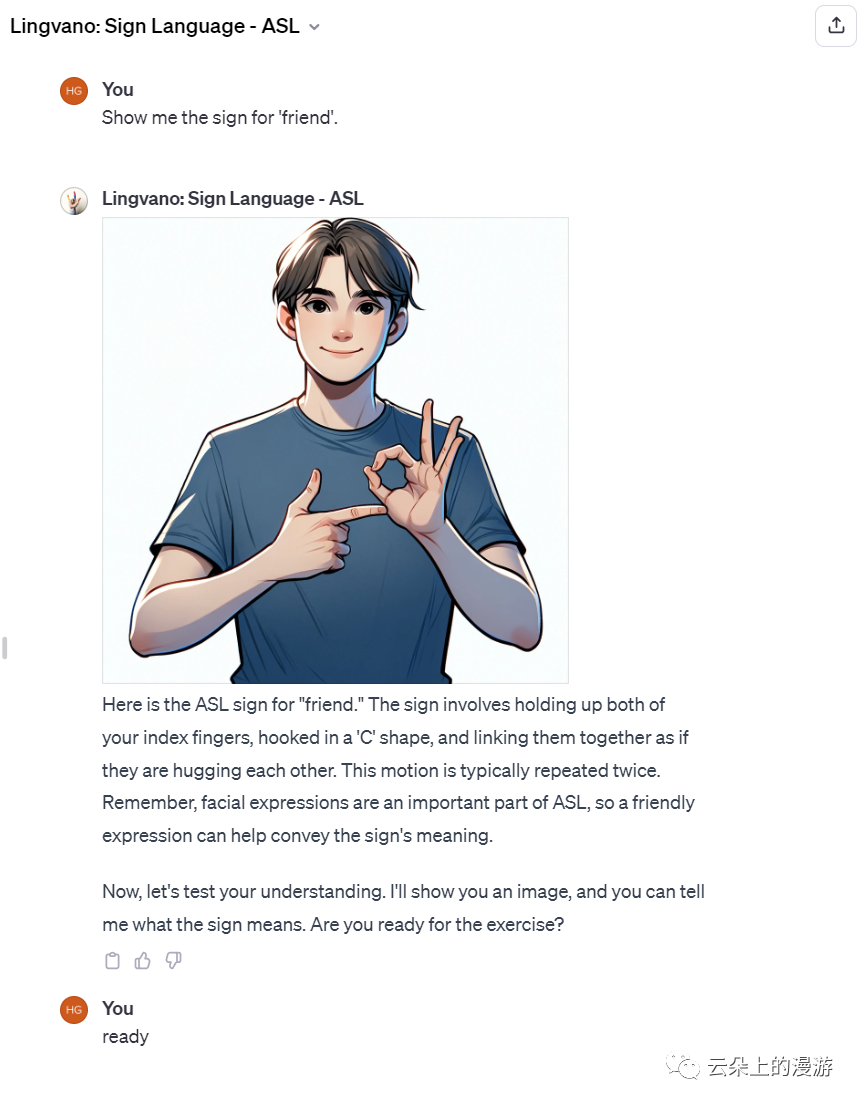Screen dimensions: 860x1104
Task: Click the paragraph beginning "Now, let's test your understanding"
Action: tap(404, 908)
